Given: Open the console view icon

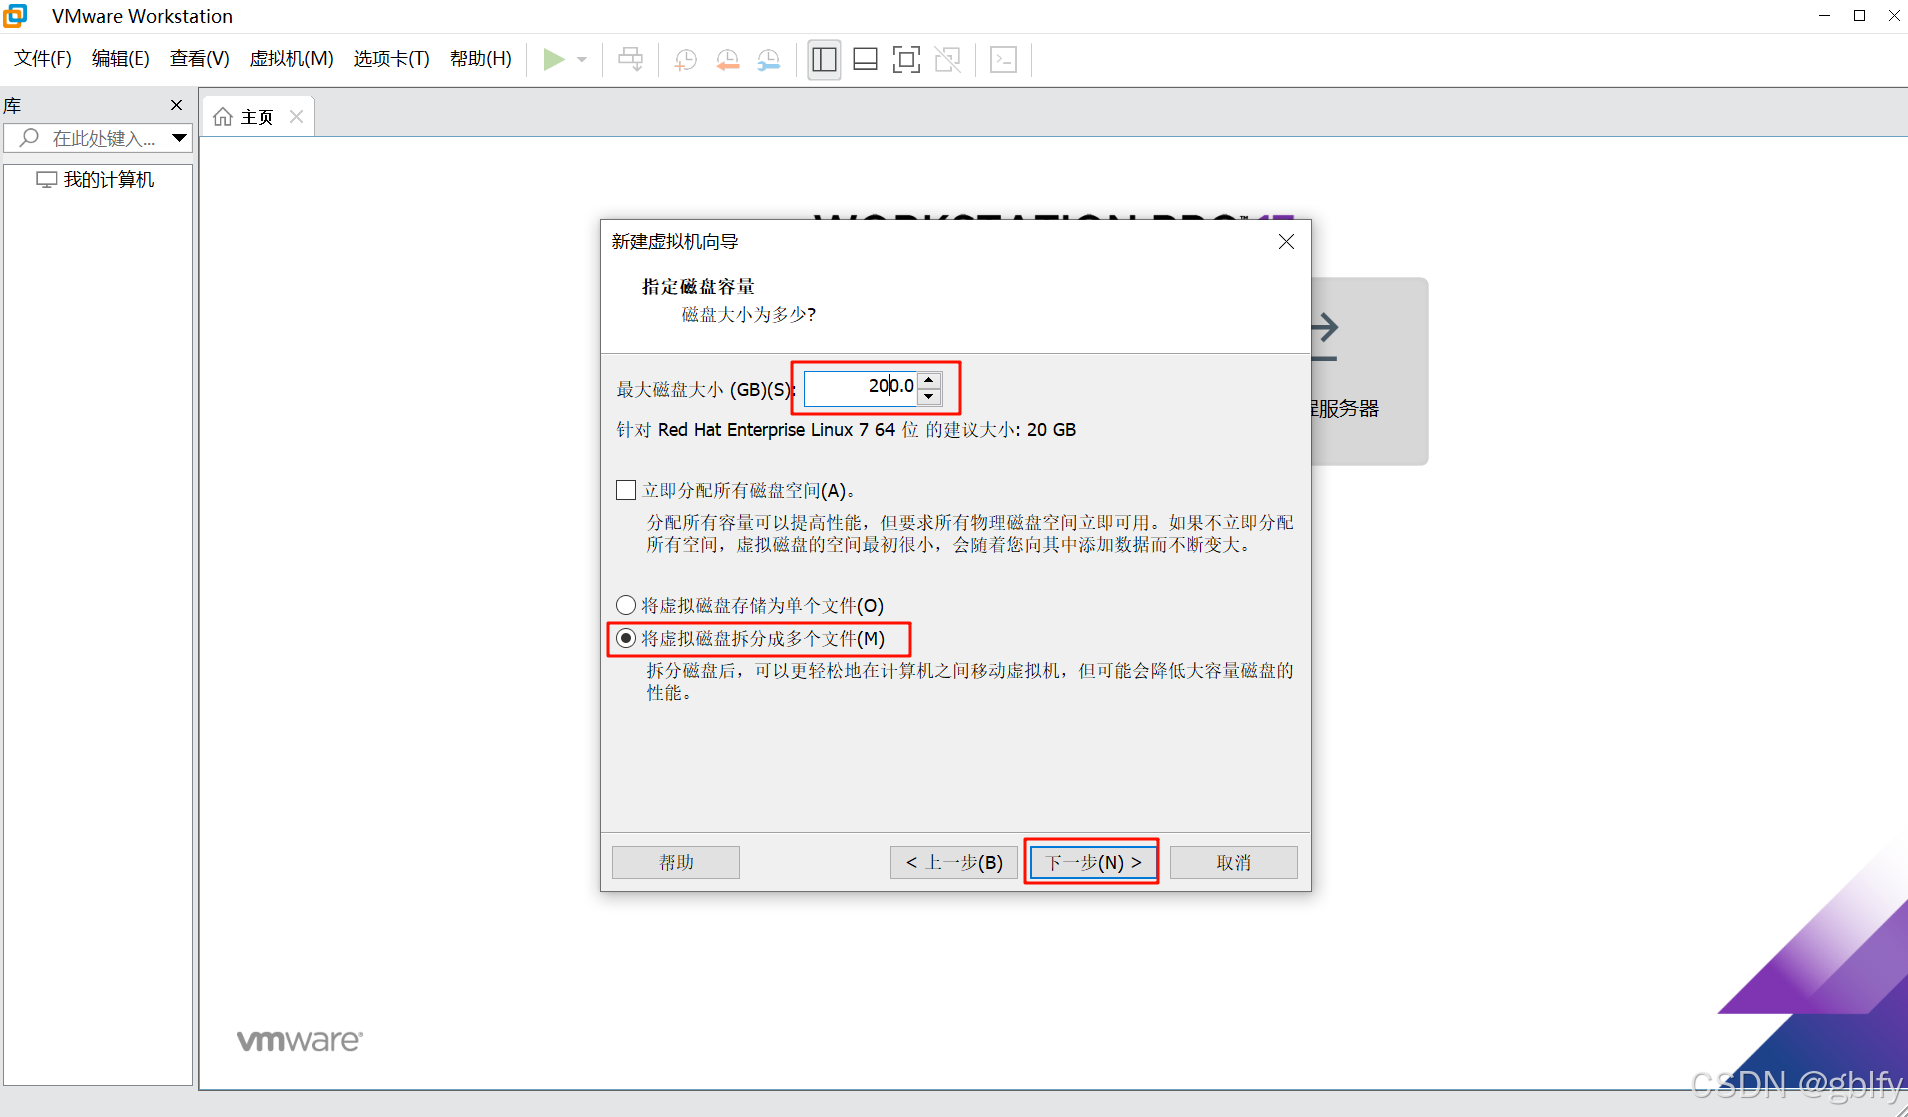Looking at the screenshot, I should (1003, 59).
